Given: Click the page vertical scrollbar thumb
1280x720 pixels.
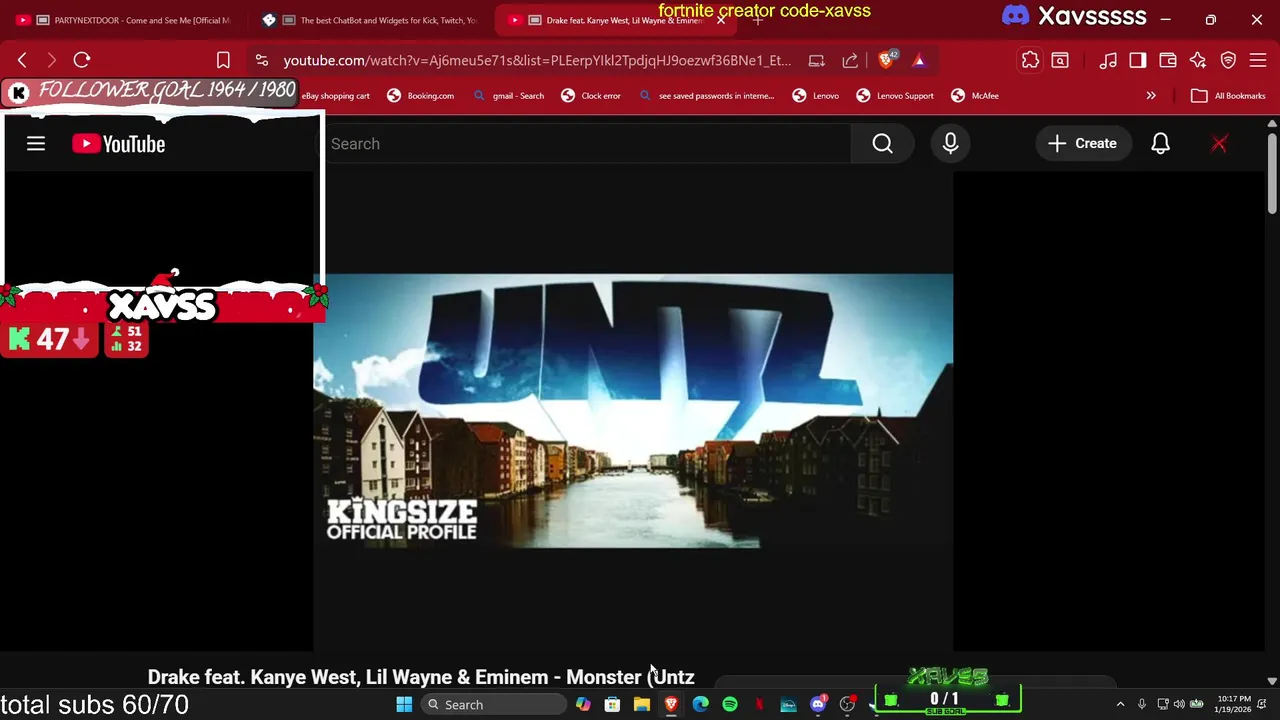Looking at the screenshot, I should [1271, 172].
